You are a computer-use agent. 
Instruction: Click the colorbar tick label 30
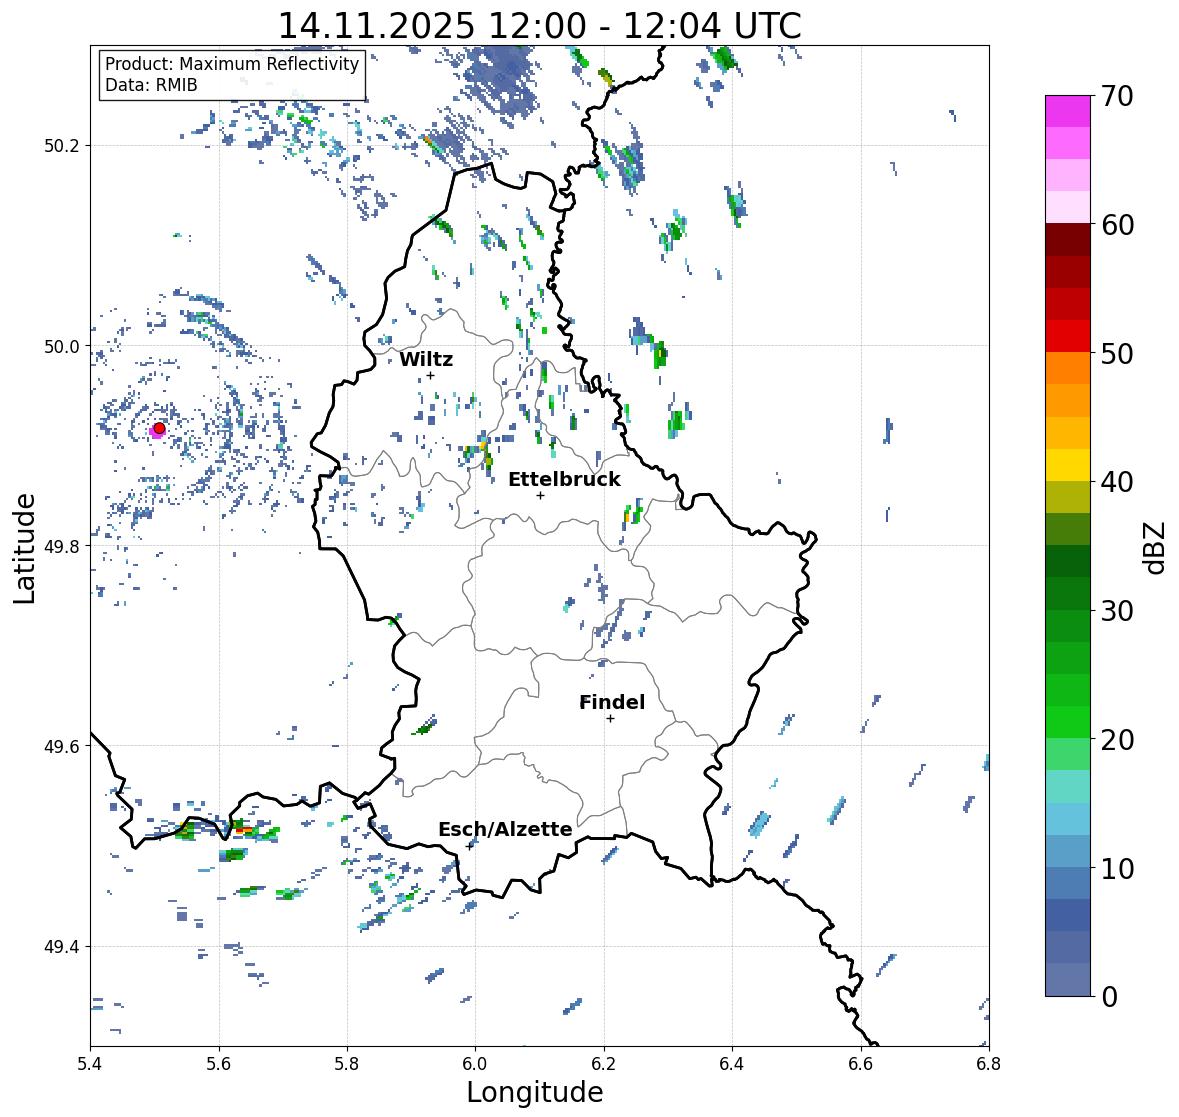1117,611
